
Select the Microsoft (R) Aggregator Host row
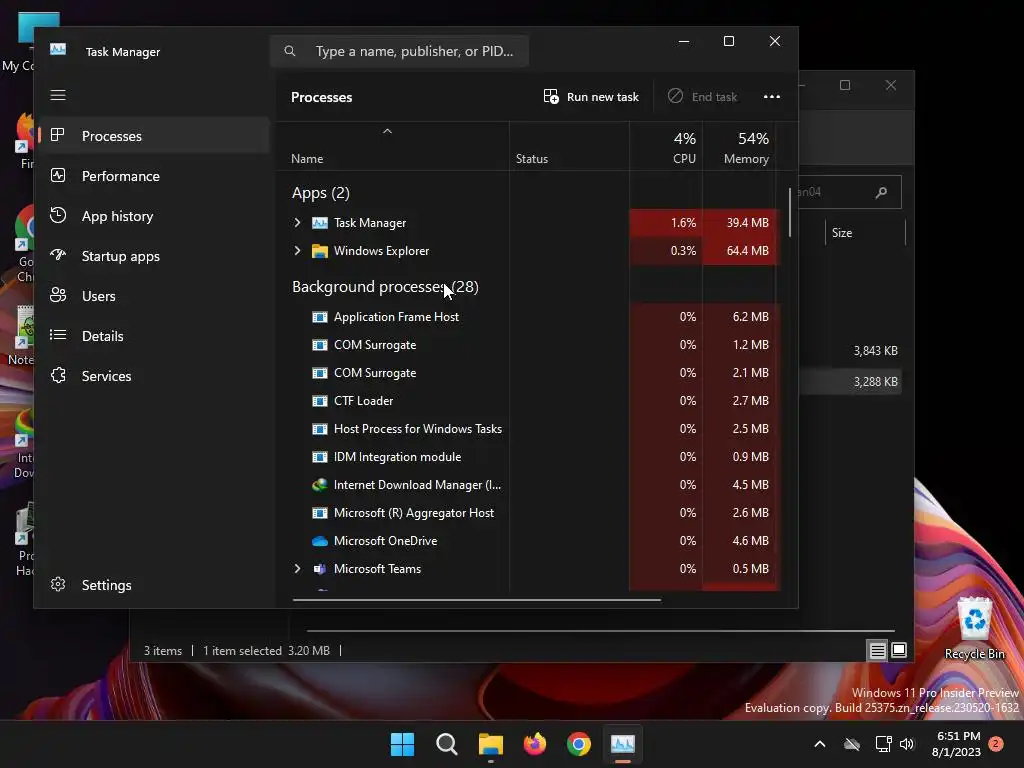pos(534,513)
